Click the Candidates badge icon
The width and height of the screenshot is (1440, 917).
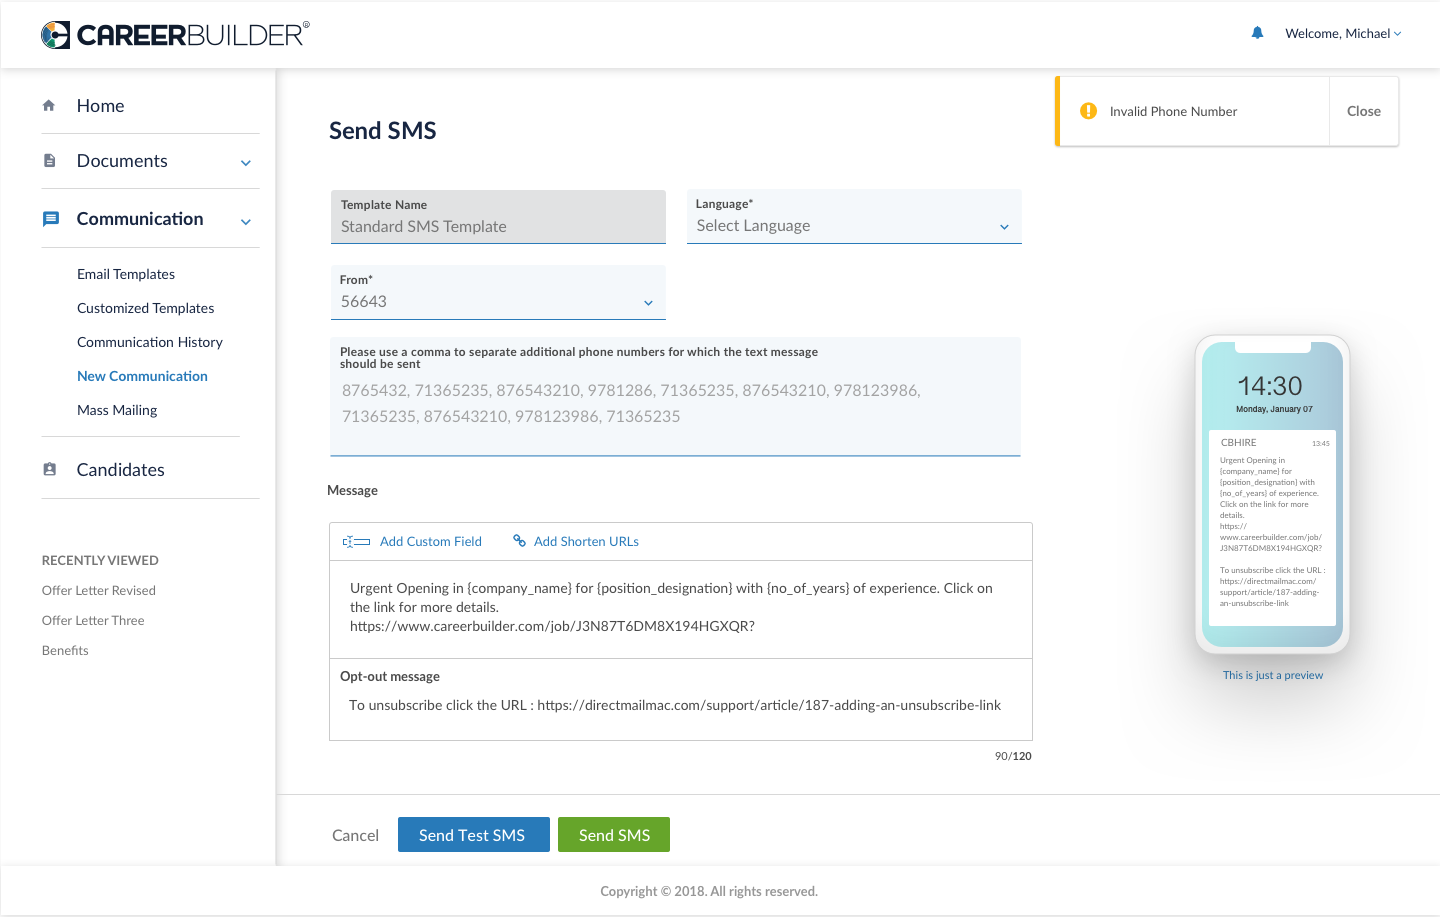point(49,470)
